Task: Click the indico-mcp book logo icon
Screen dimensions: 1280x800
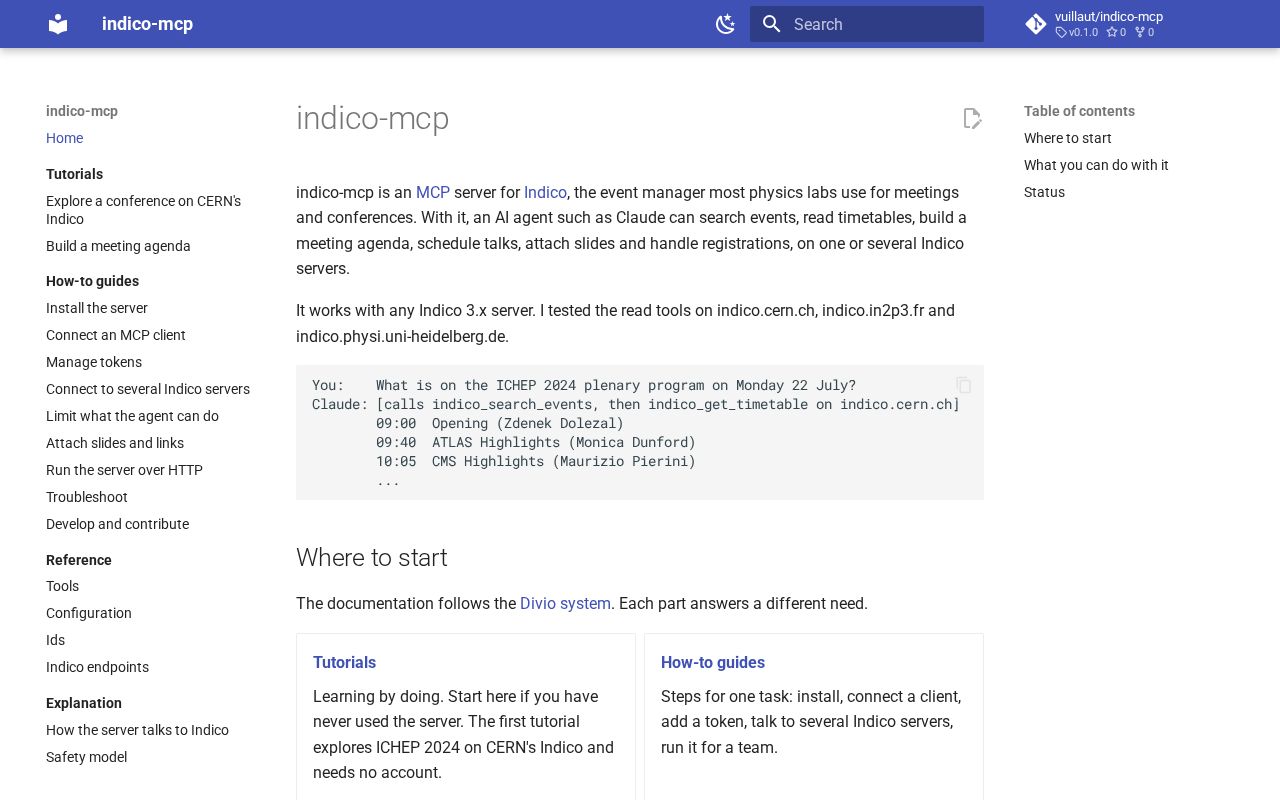Action: point(58,24)
